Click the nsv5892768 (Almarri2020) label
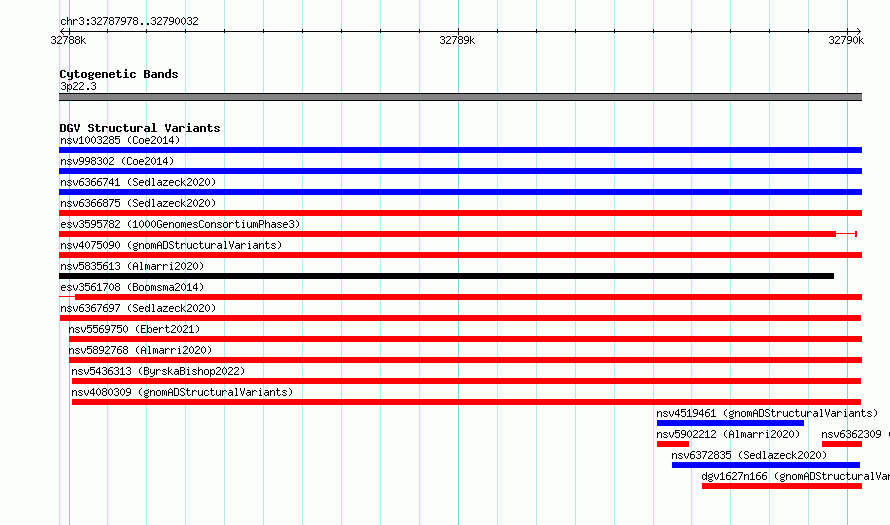890x525 pixels. coord(140,350)
